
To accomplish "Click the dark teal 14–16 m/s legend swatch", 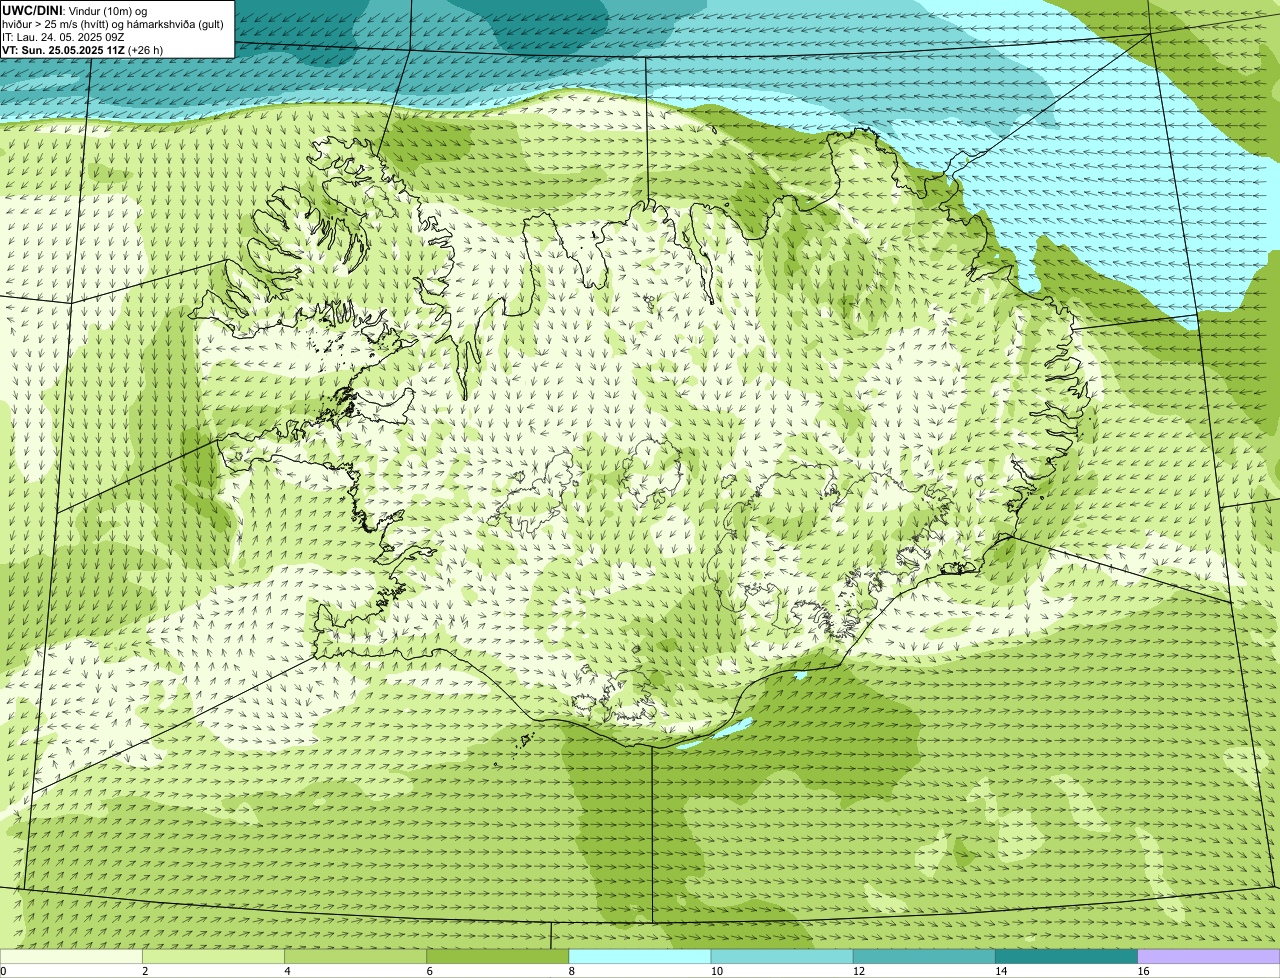I will 1066,956.
